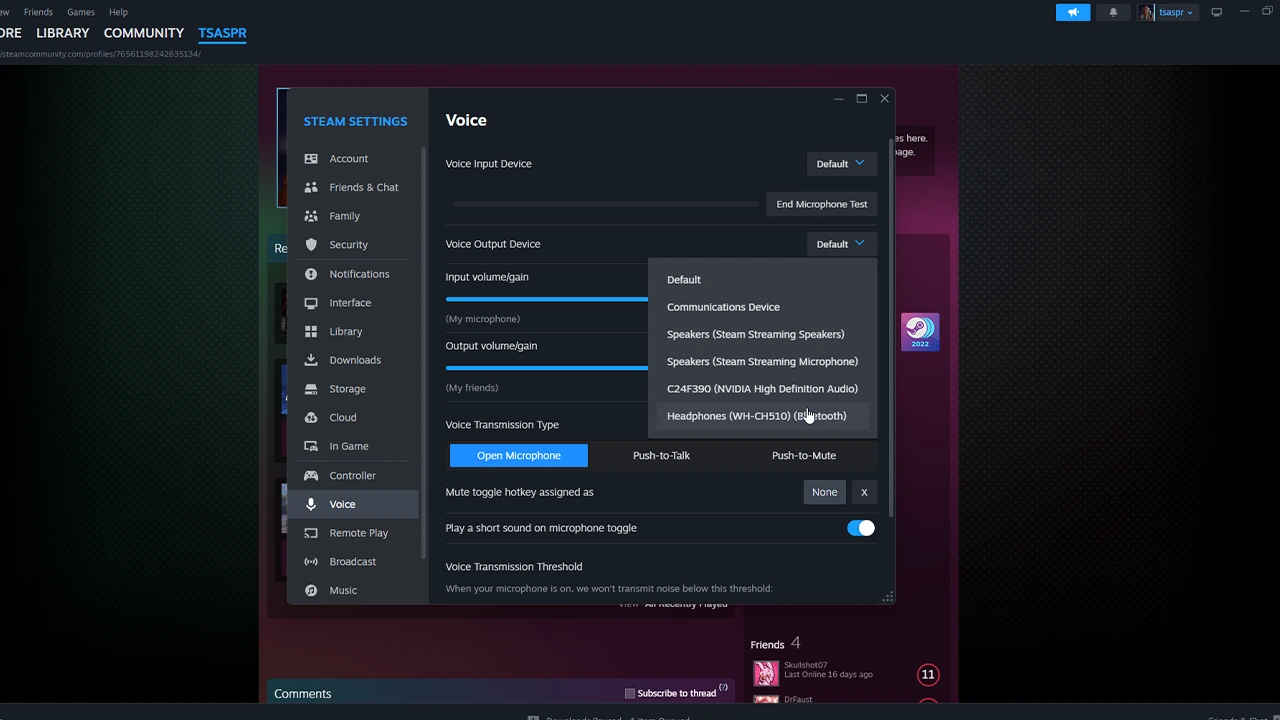Viewport: 1280px width, 720px height.
Task: Close the Steam Settings window
Action: coord(884,99)
